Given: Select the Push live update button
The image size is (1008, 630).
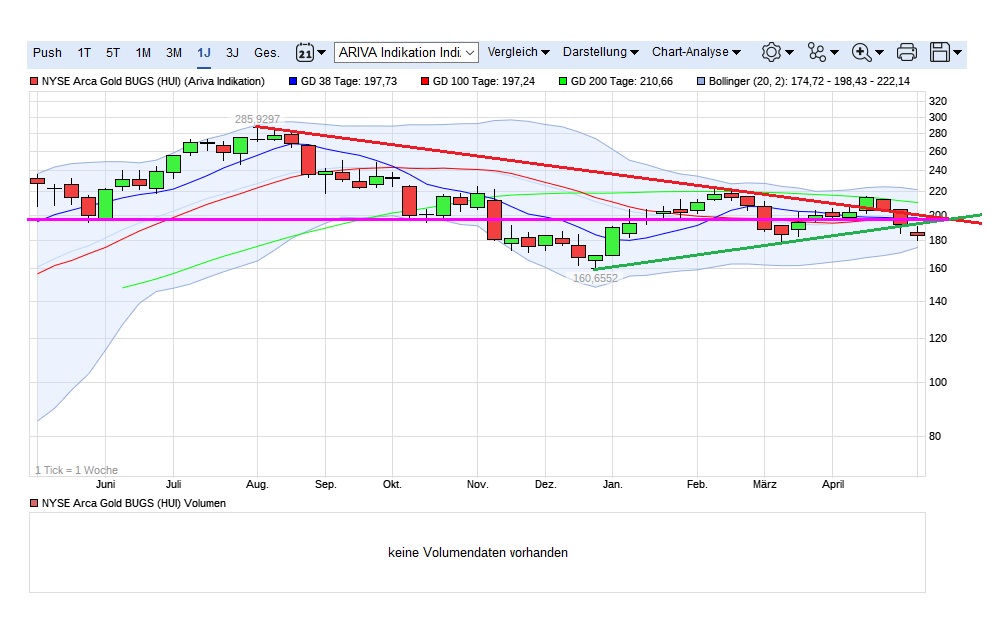Looking at the screenshot, I should [x=47, y=52].
